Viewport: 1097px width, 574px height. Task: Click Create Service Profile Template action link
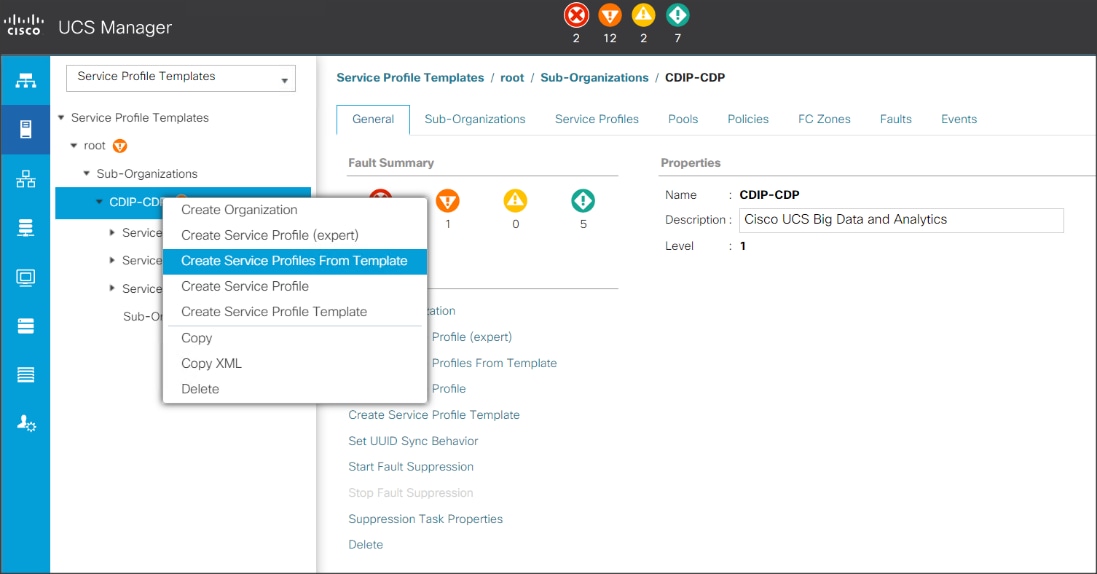(434, 415)
